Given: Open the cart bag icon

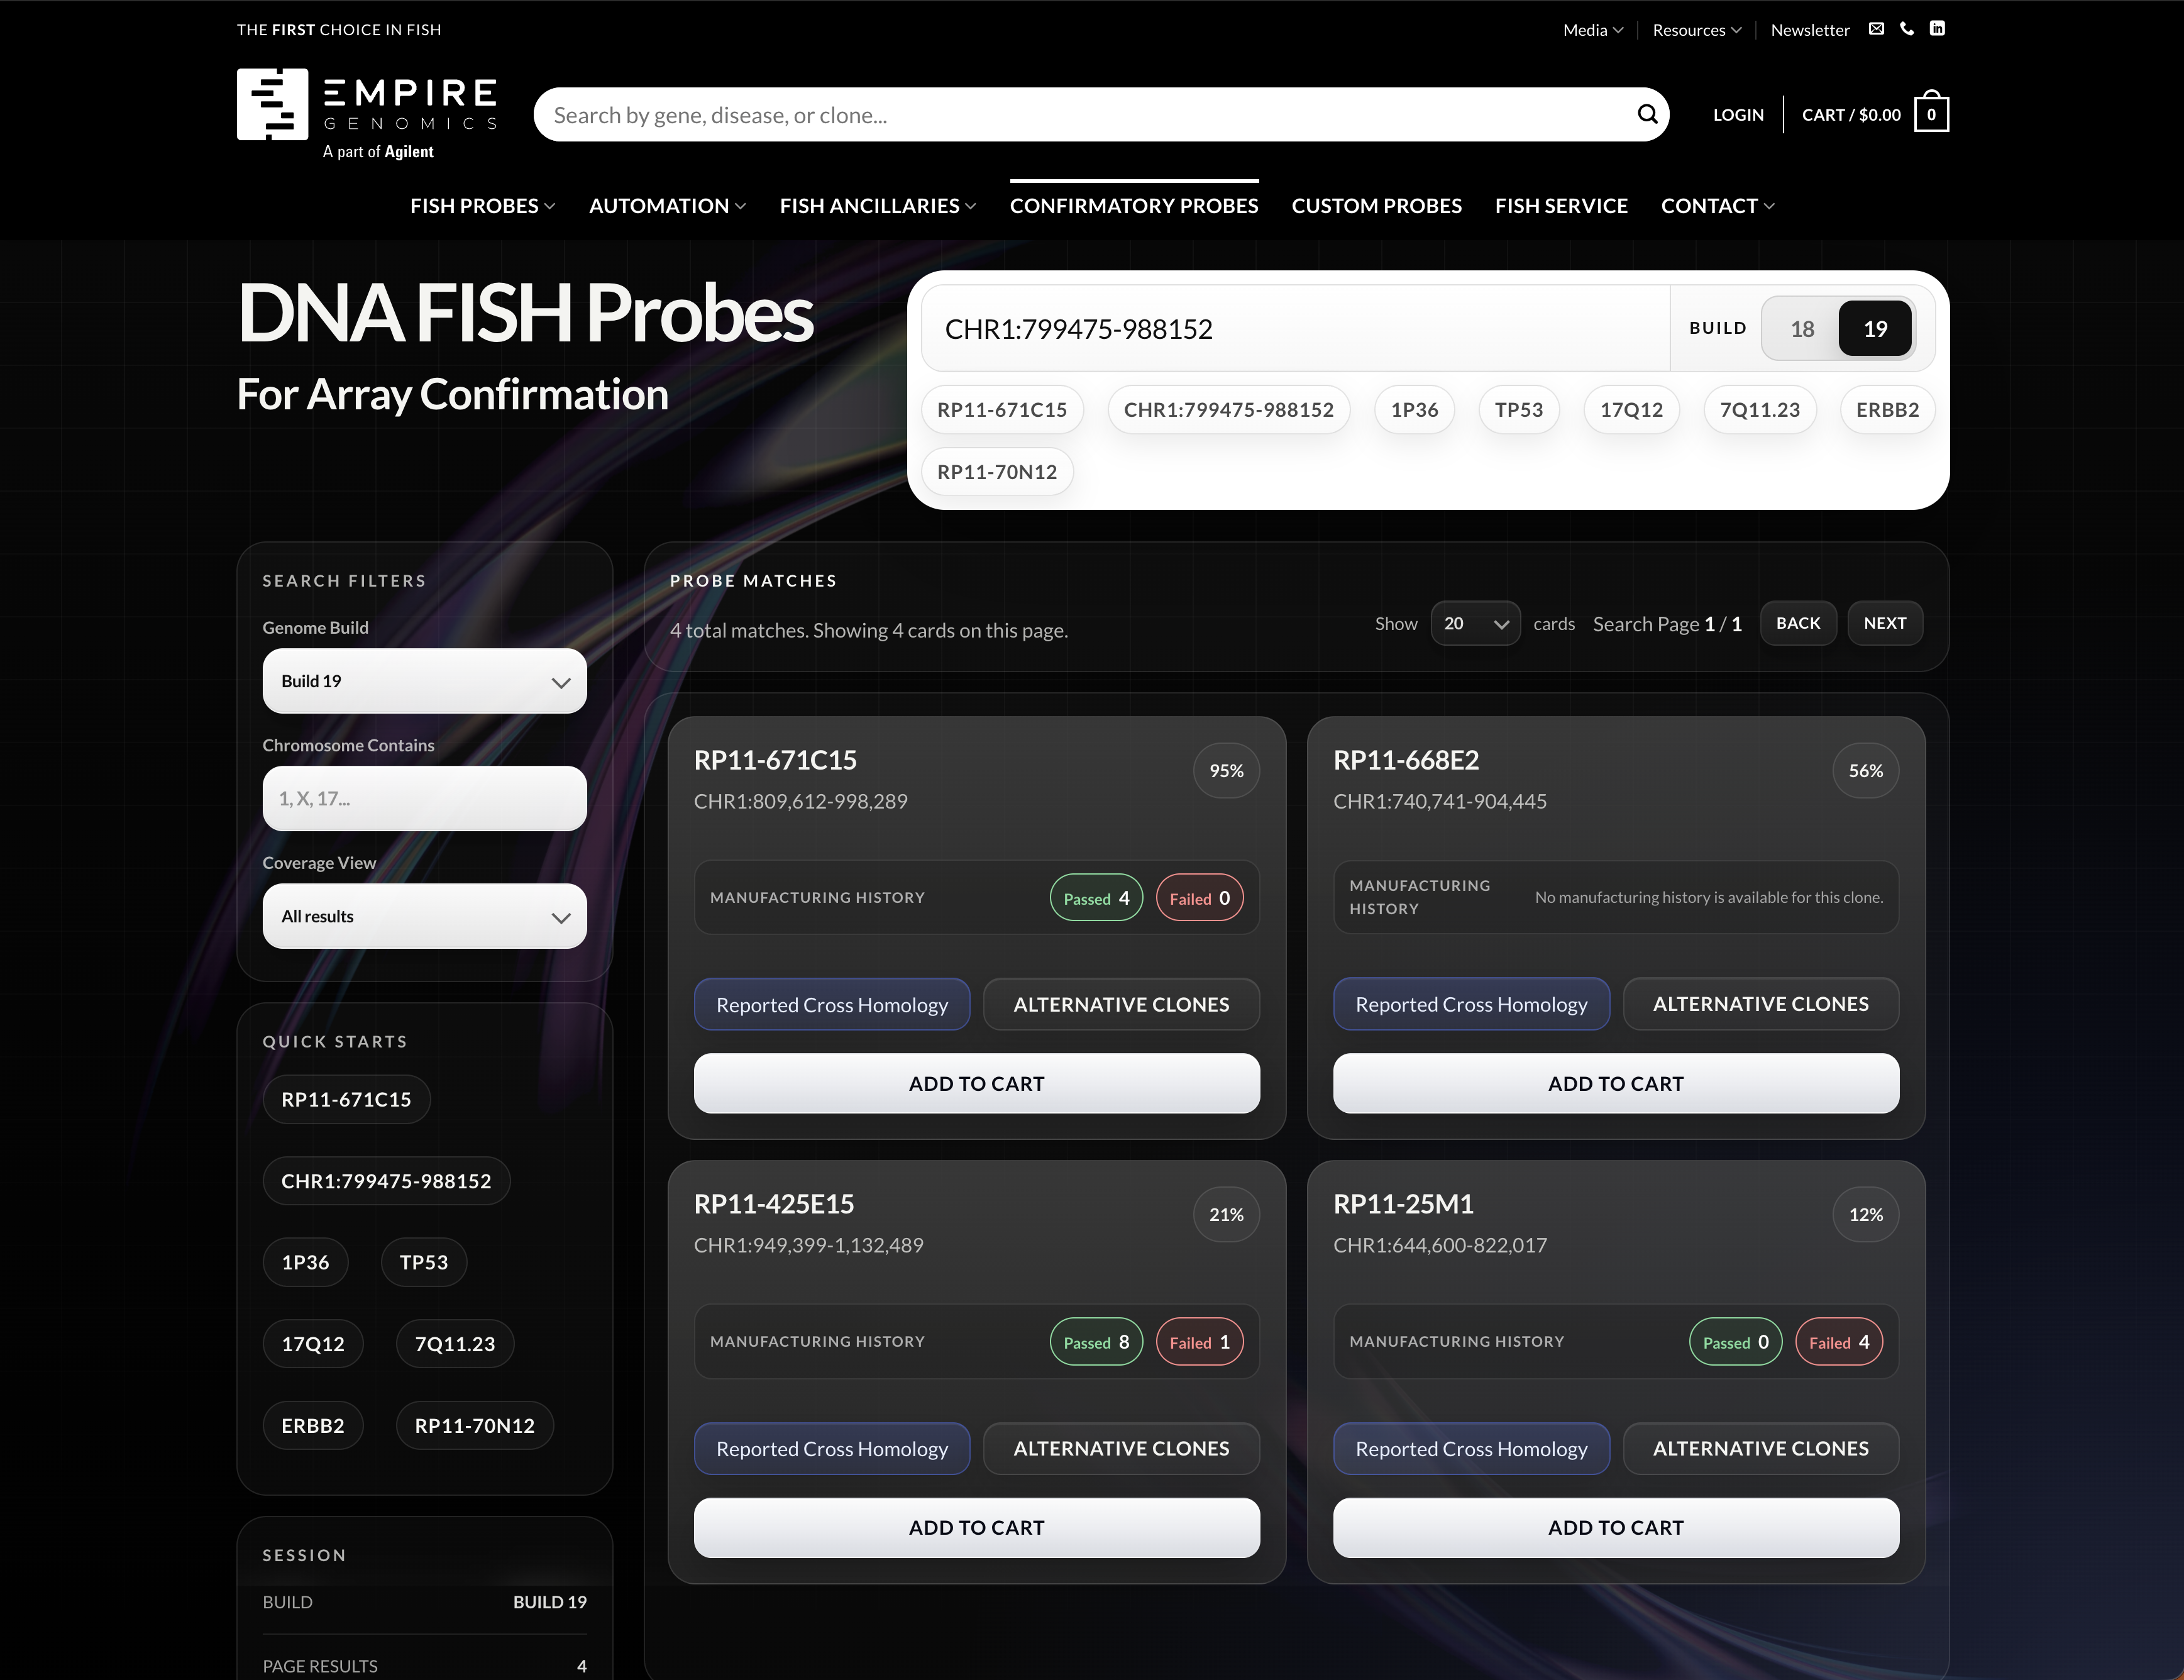Looking at the screenshot, I should point(1931,113).
